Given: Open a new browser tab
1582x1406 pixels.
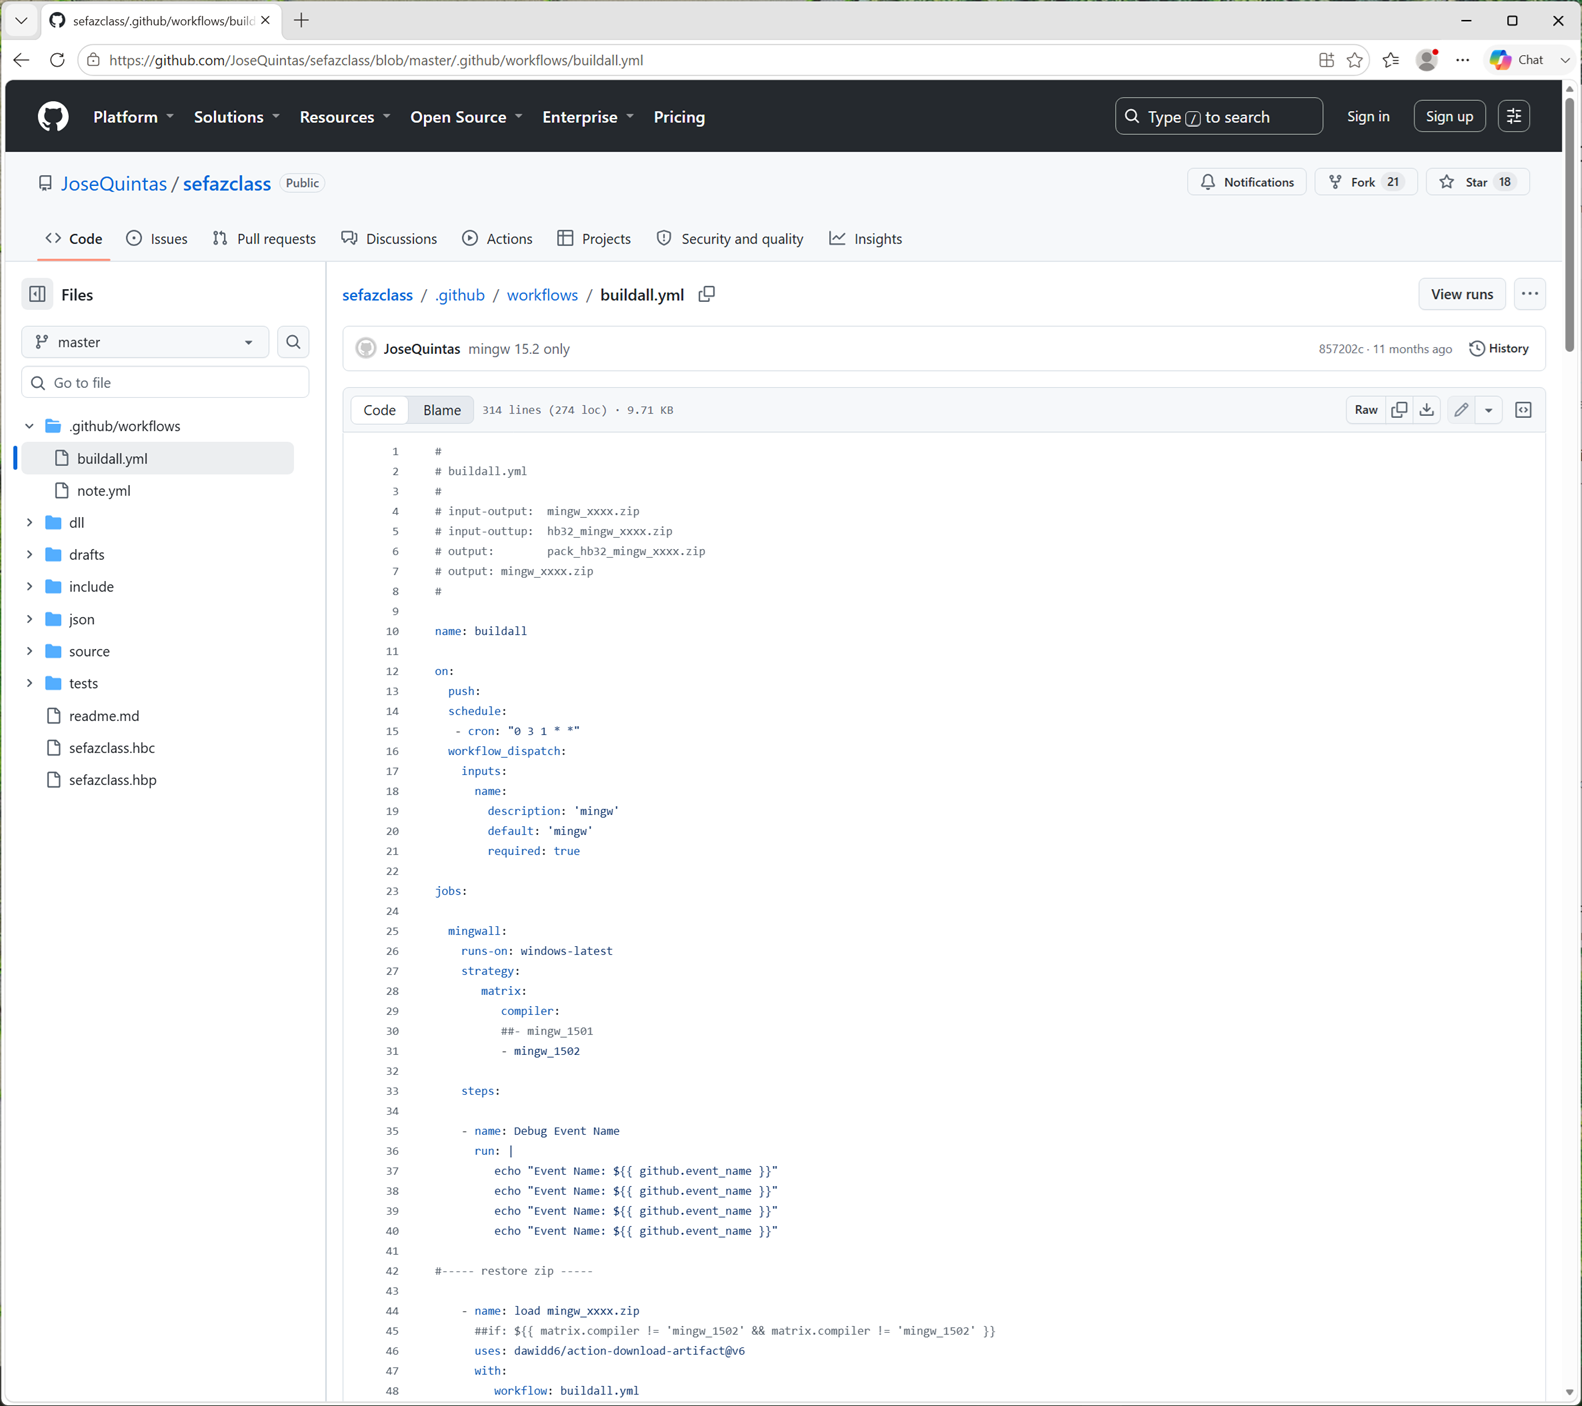Looking at the screenshot, I should pyautogui.click(x=301, y=20).
